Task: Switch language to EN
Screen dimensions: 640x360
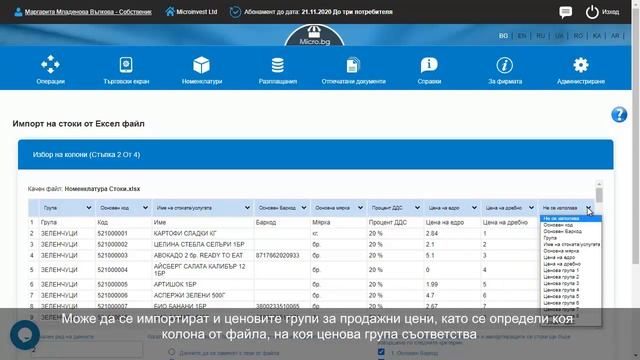Action: [x=522, y=36]
